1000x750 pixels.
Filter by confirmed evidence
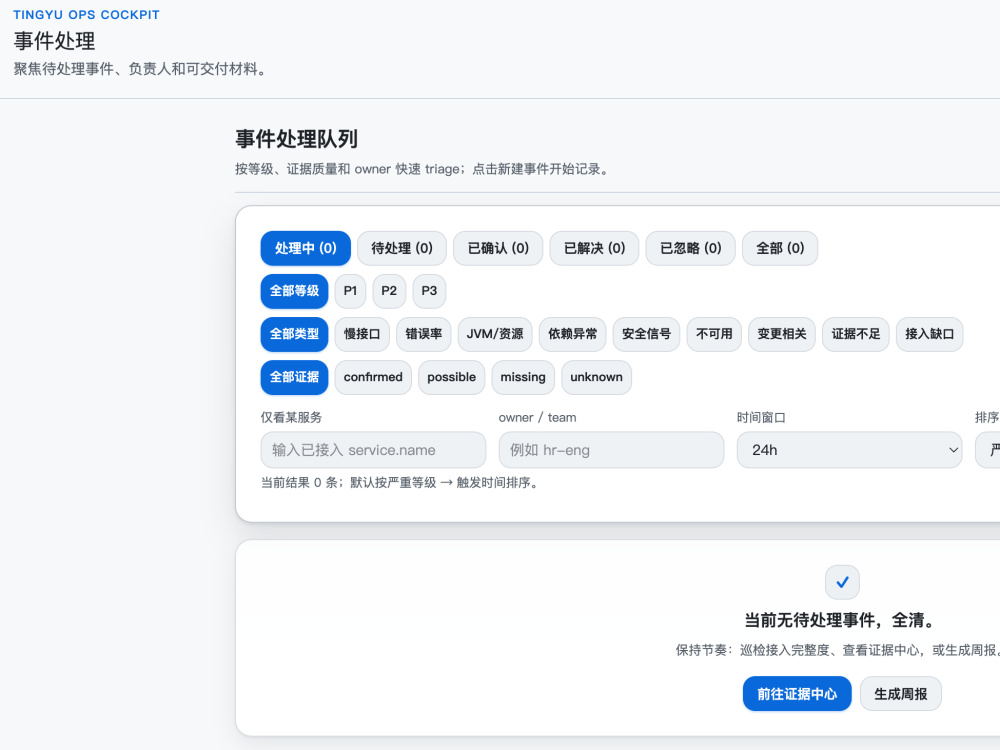[x=373, y=378]
